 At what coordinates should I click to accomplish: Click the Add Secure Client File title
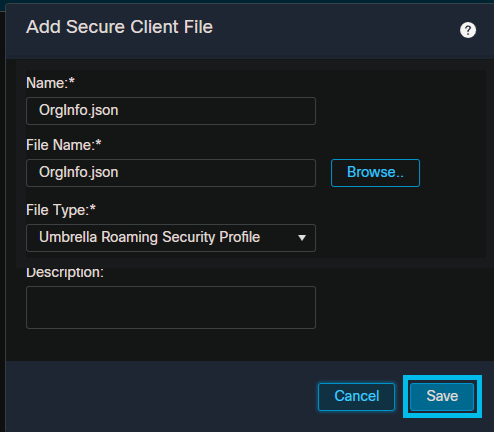point(119,27)
